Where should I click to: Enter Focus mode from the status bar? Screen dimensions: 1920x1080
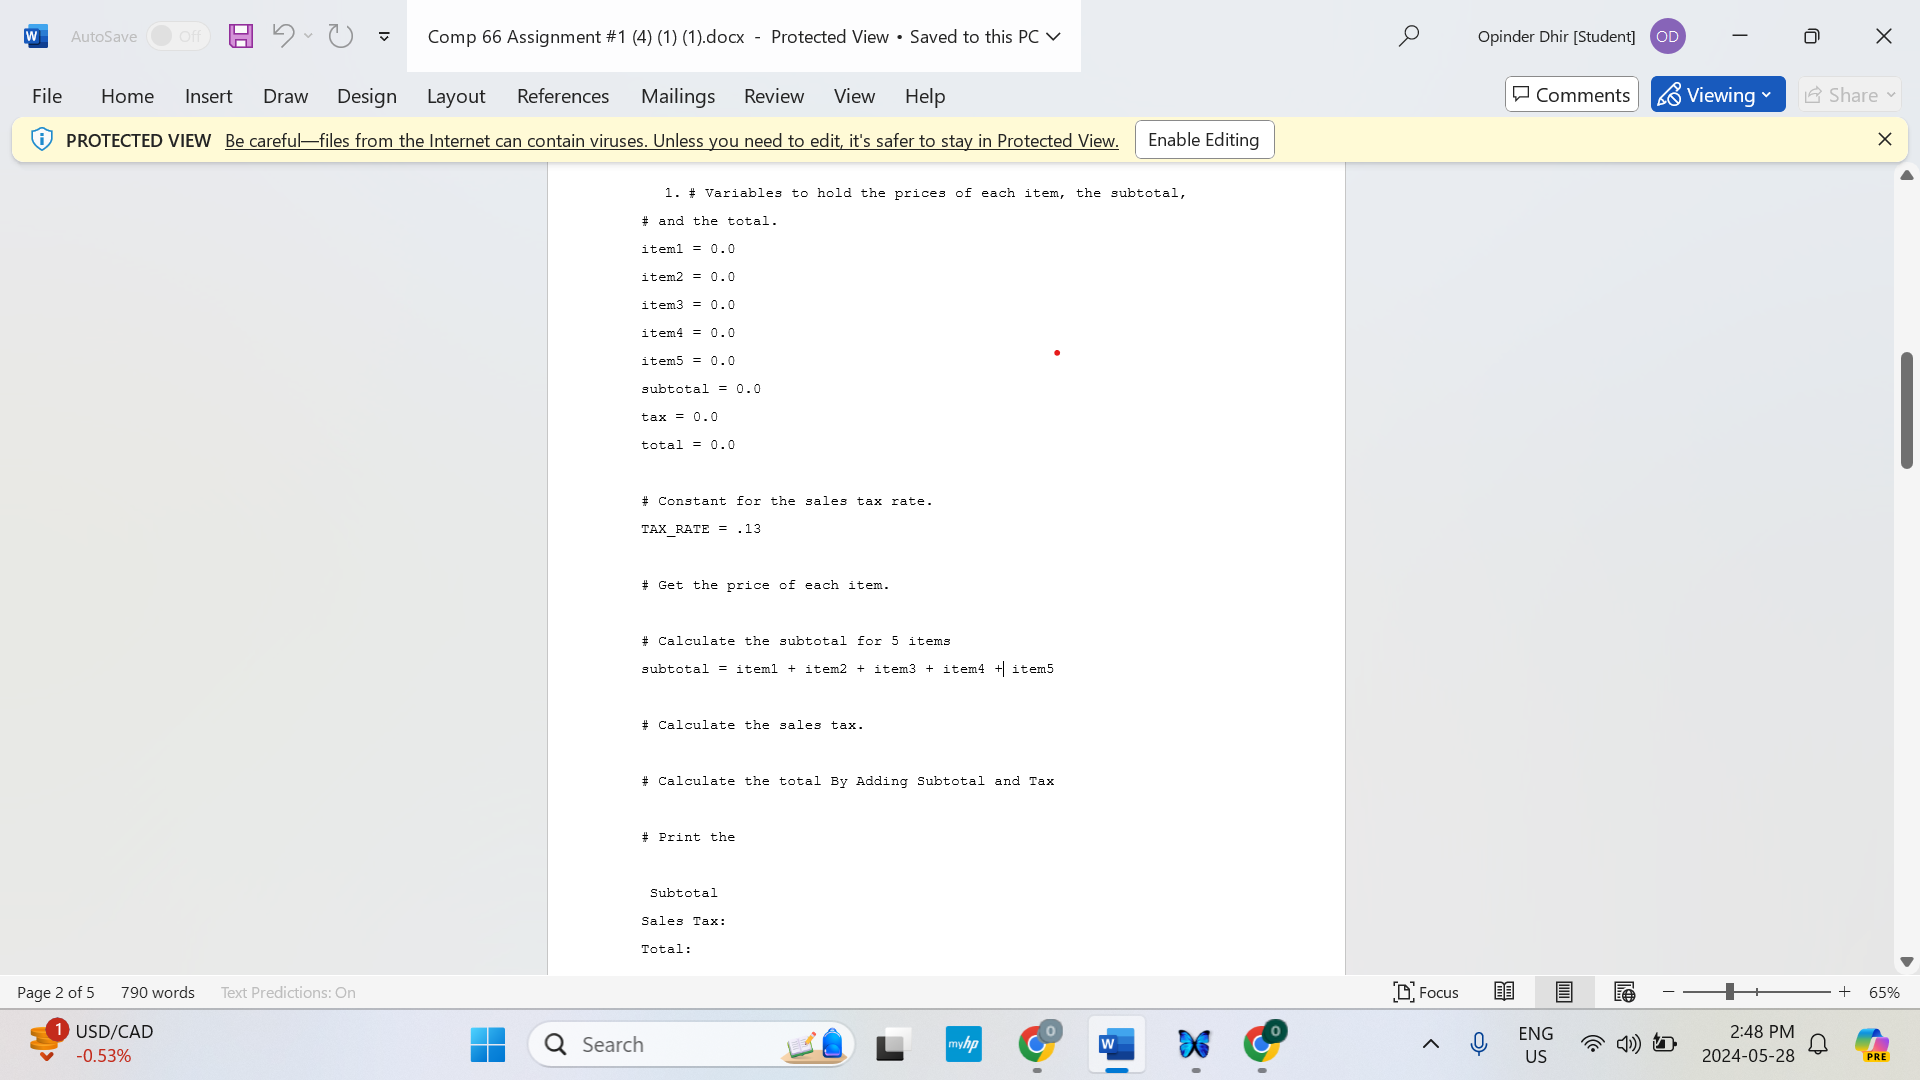tap(1425, 992)
